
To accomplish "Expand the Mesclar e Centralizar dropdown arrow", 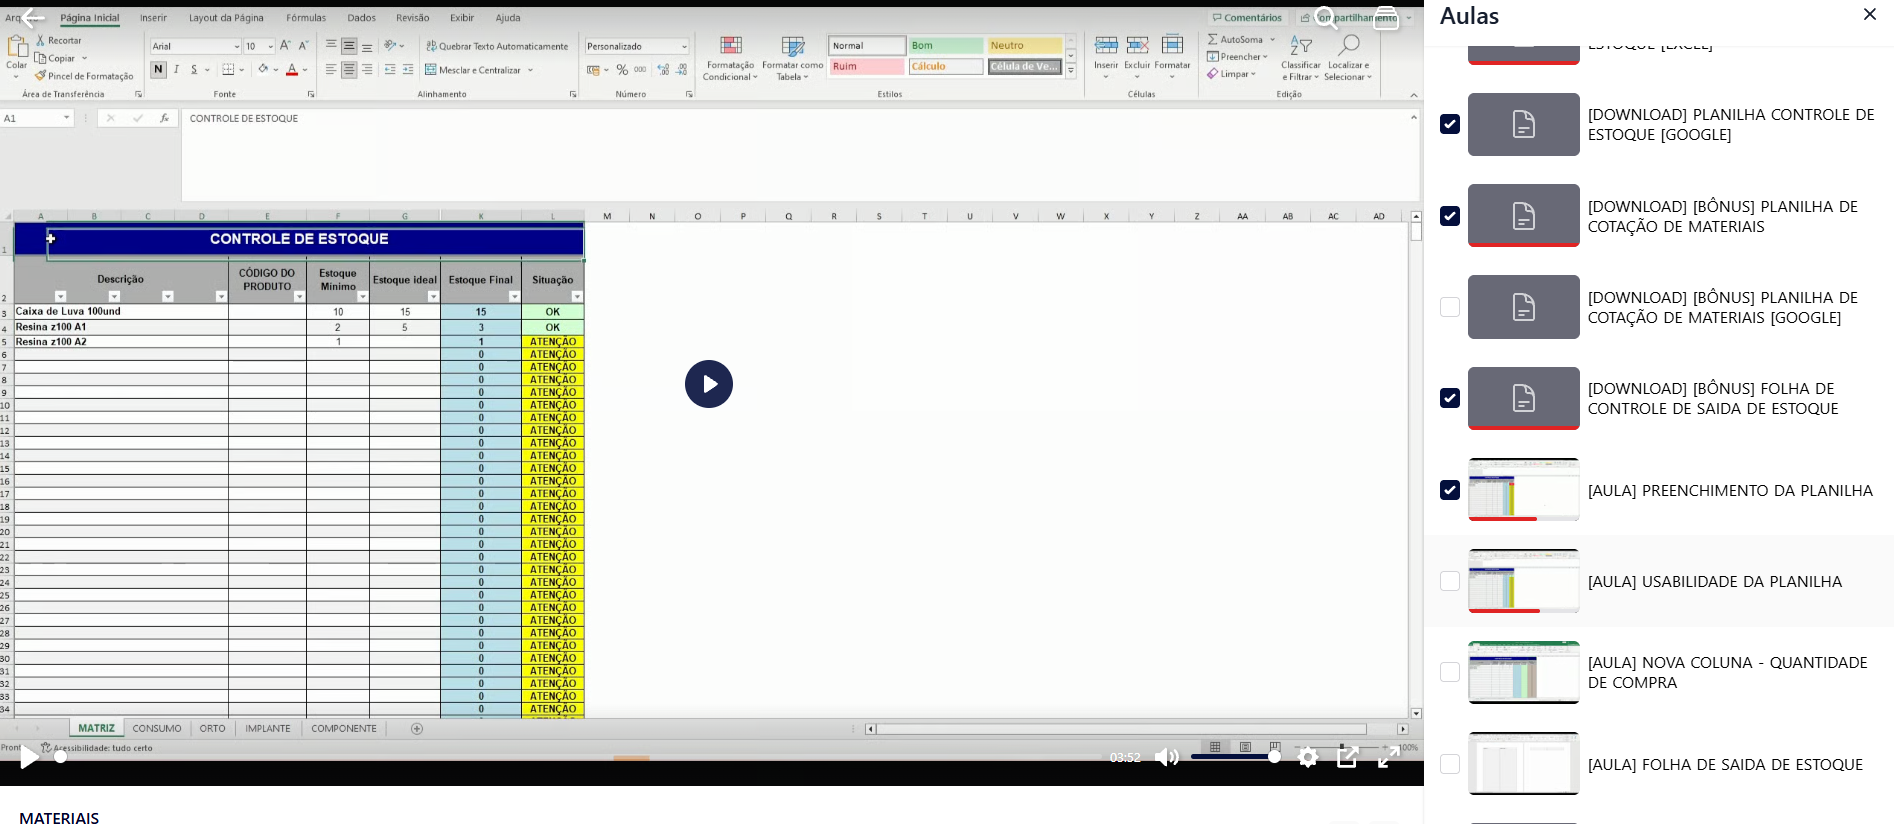I will [x=530, y=70].
